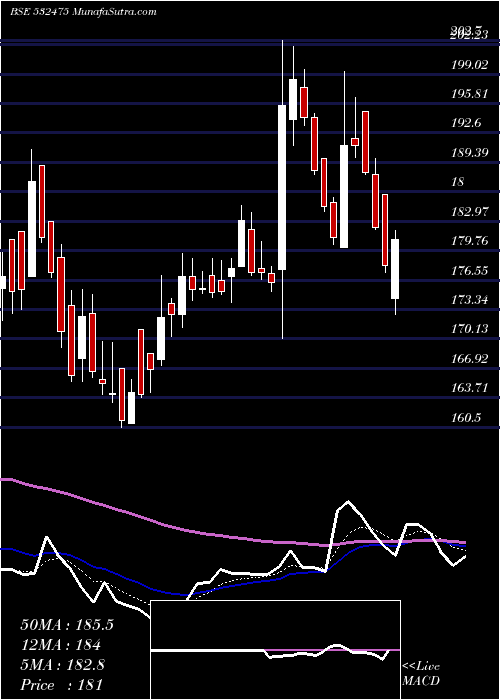Select the 173.34 price level label
500x700 pixels.
coord(470,300)
